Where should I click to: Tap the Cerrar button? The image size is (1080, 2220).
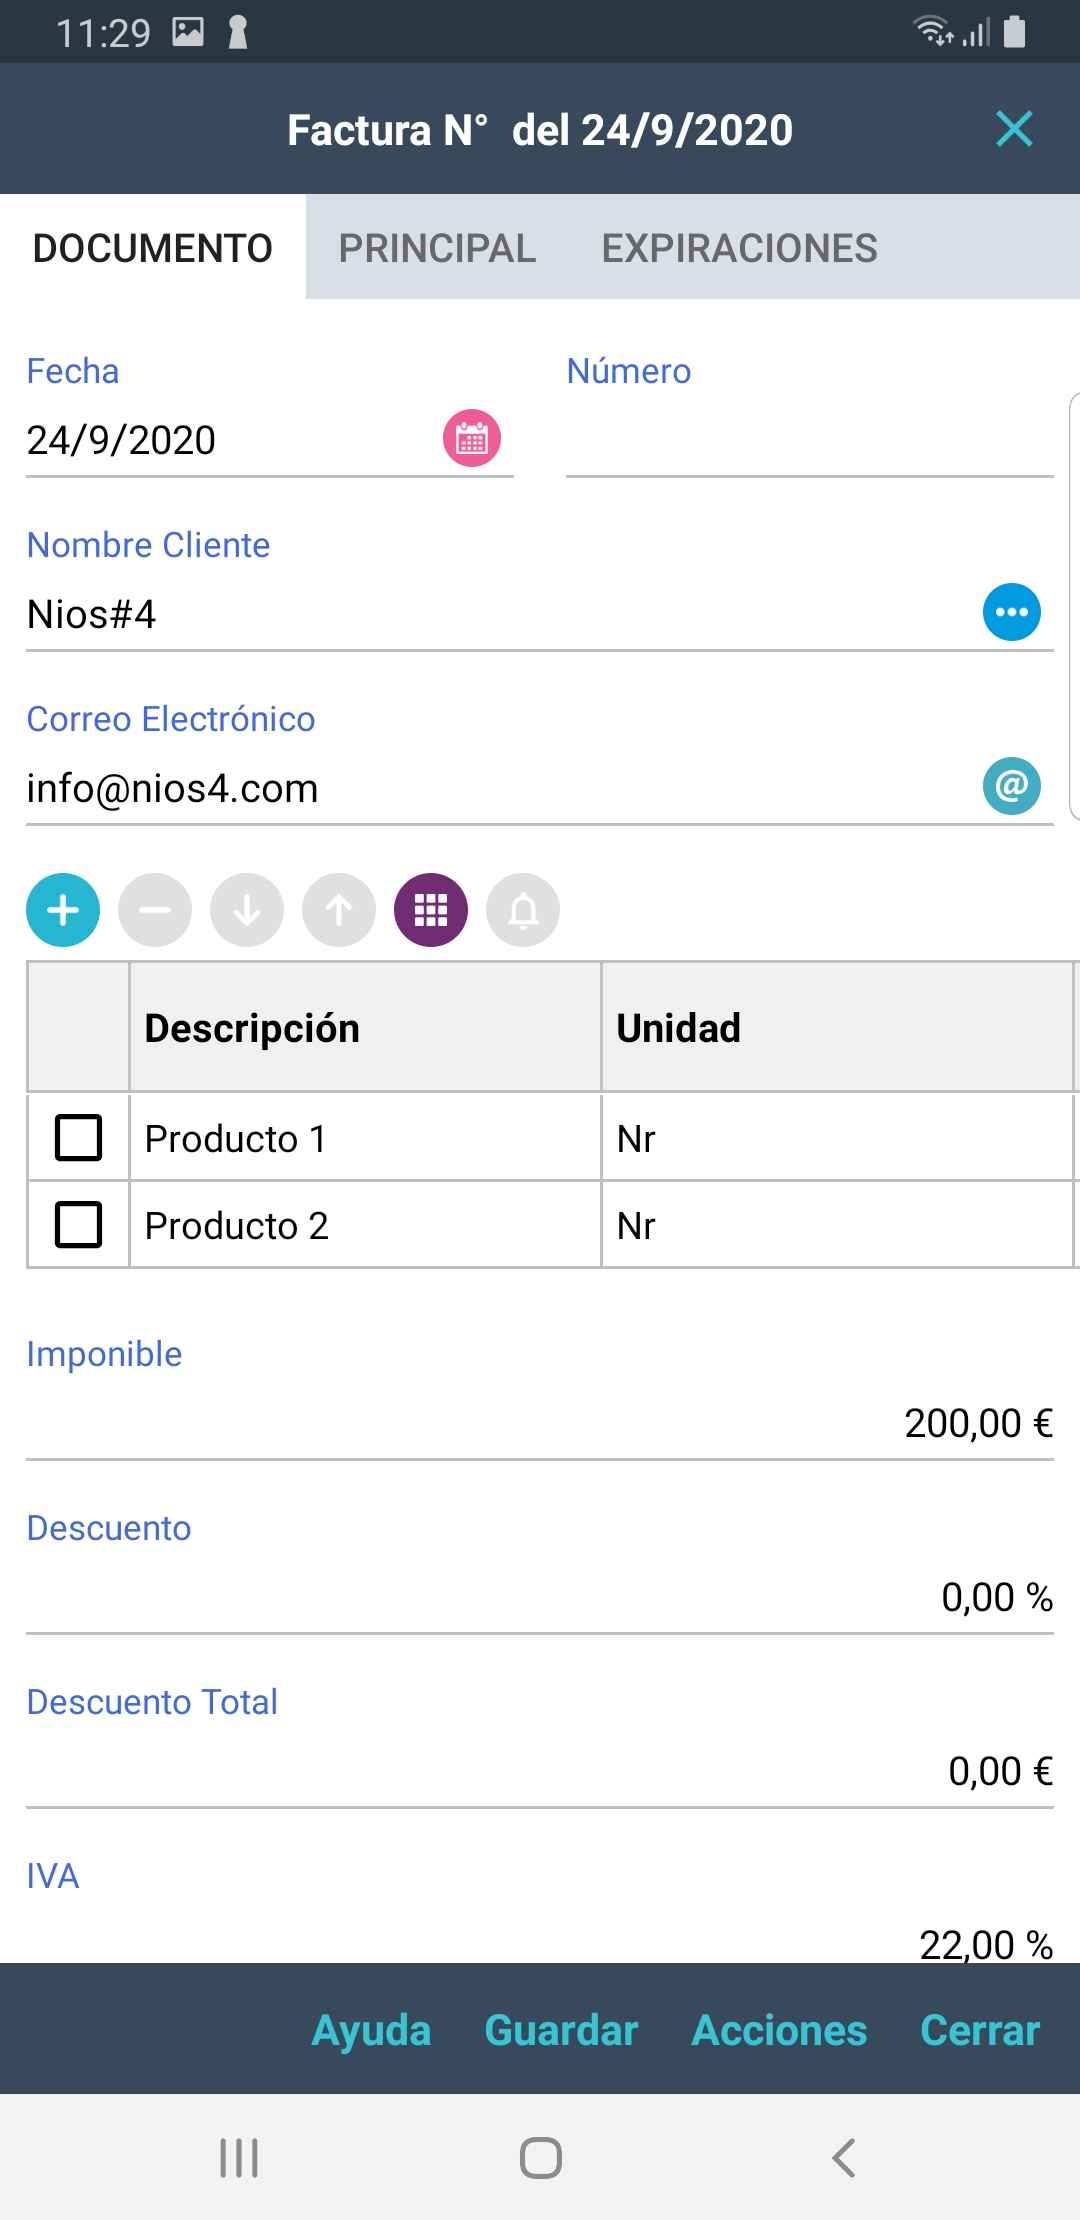coord(980,2030)
